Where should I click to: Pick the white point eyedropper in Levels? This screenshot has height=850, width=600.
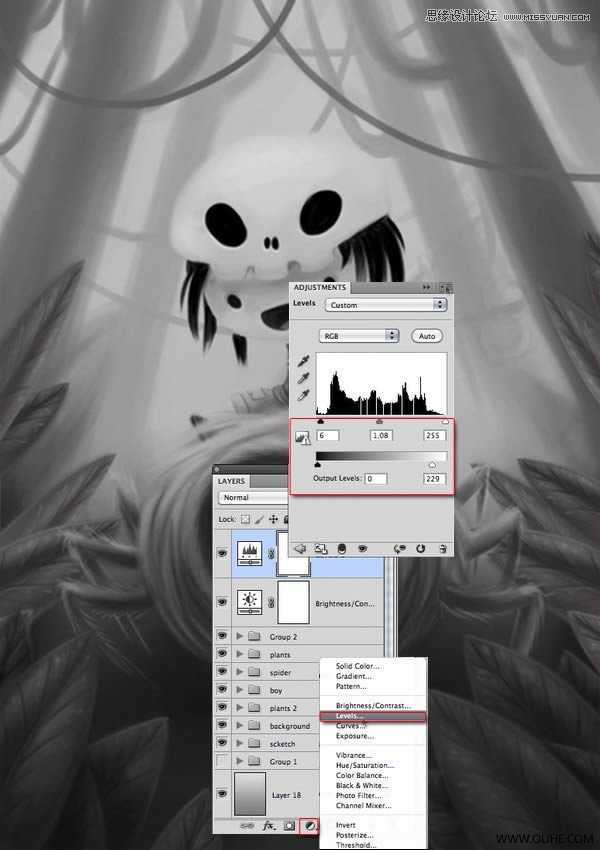[x=304, y=395]
